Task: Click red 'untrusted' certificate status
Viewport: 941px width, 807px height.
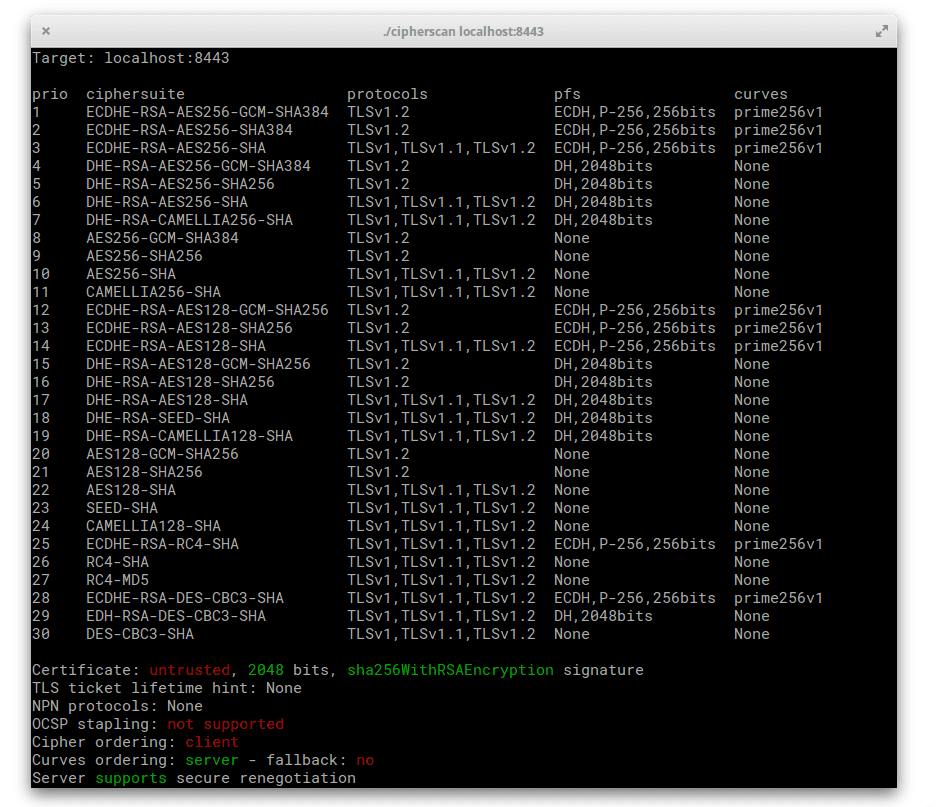Action: [x=190, y=670]
